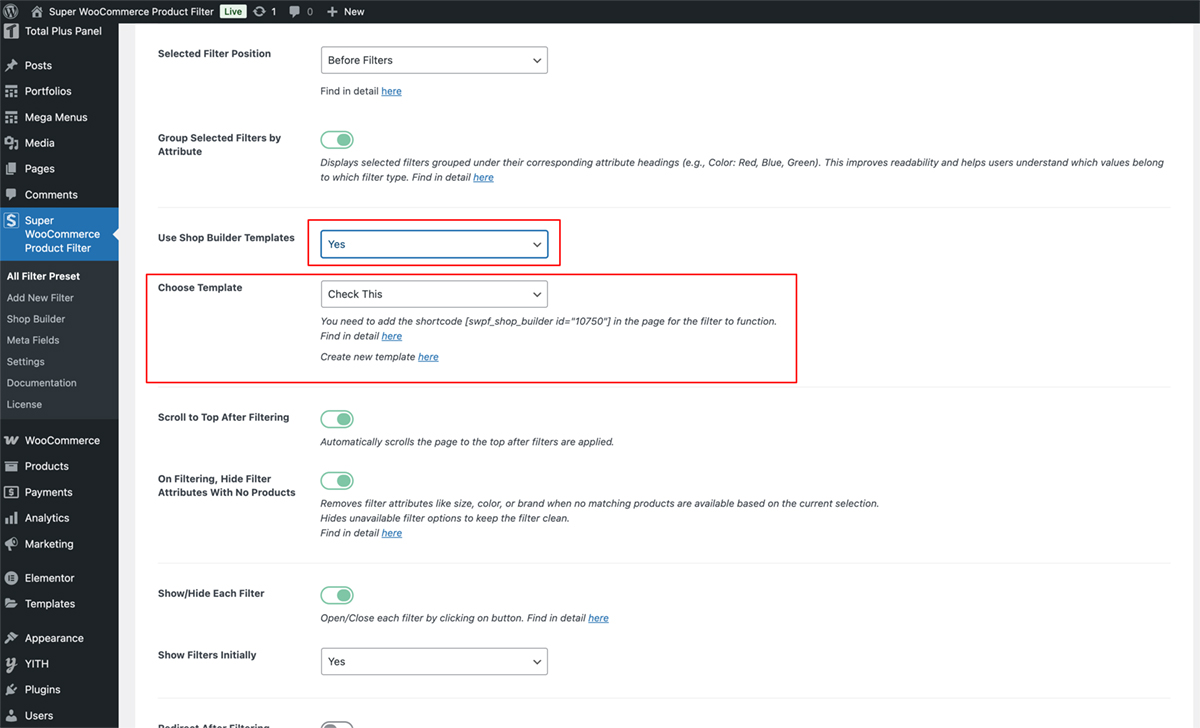The width and height of the screenshot is (1200, 728).
Task: Click the Posts pin icon
Action: [x=11, y=65]
